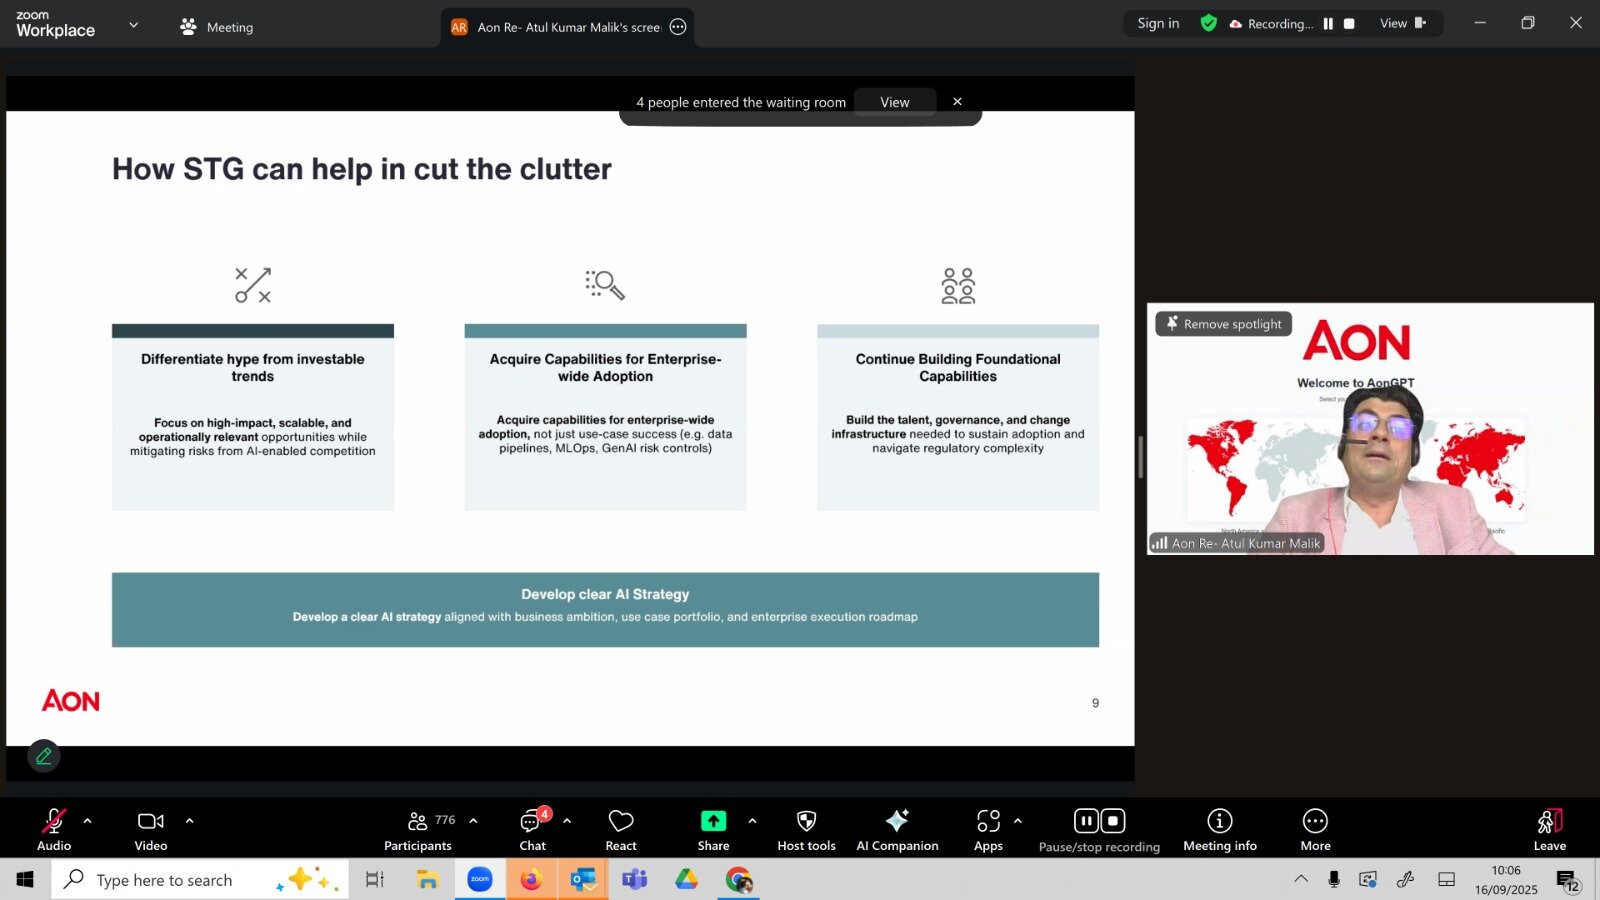
Task: Open the View layout menu
Action: [1402, 24]
